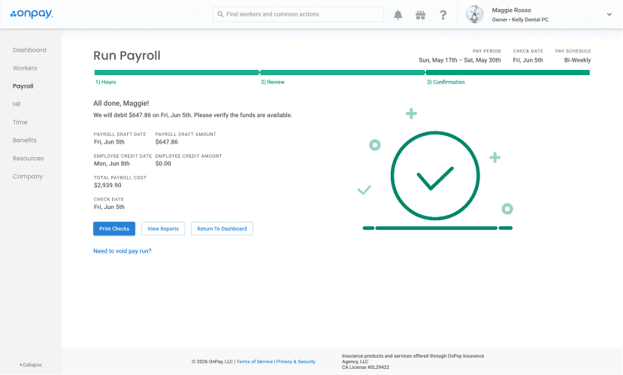Open Workers in the sidebar
This screenshot has width=623, height=375.
25,68
